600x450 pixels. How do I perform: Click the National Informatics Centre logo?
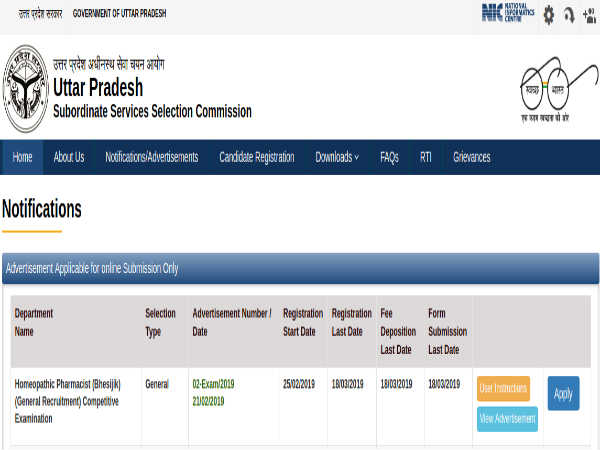click(x=507, y=13)
